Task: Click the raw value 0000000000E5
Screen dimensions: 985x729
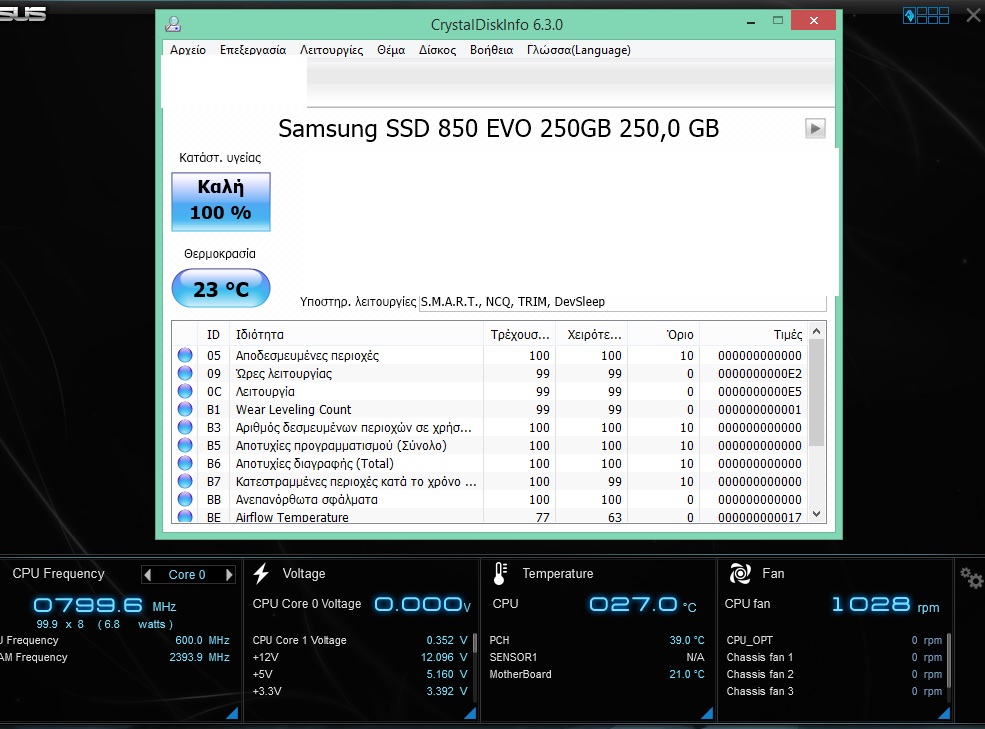Action: (759, 392)
